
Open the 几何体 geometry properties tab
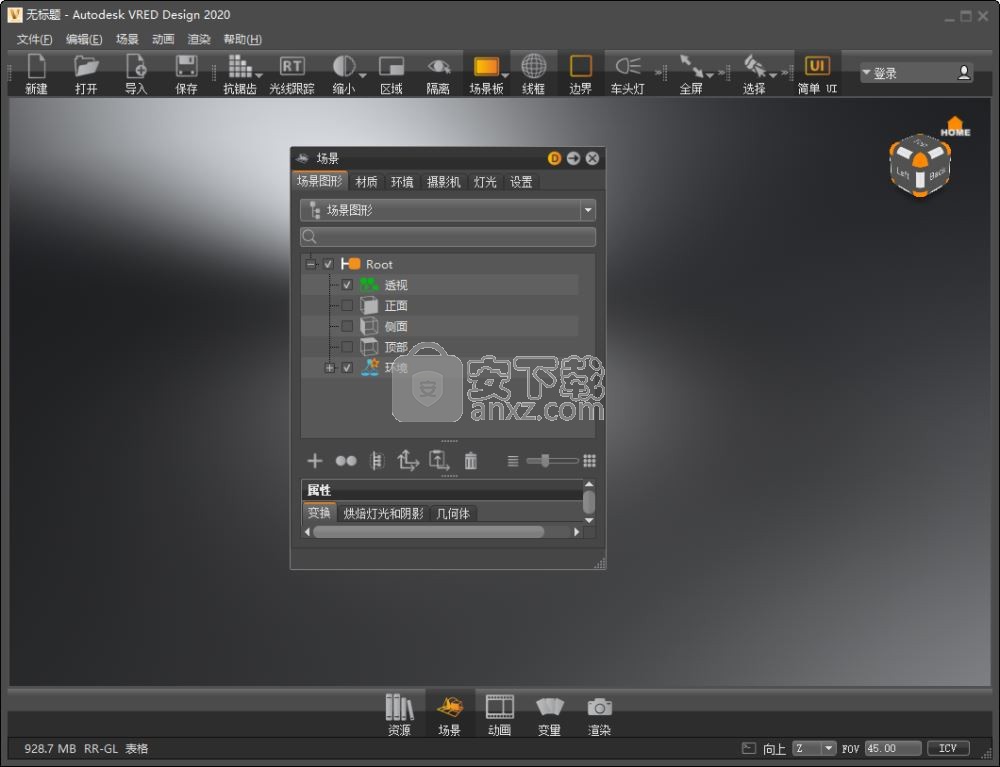click(x=453, y=513)
